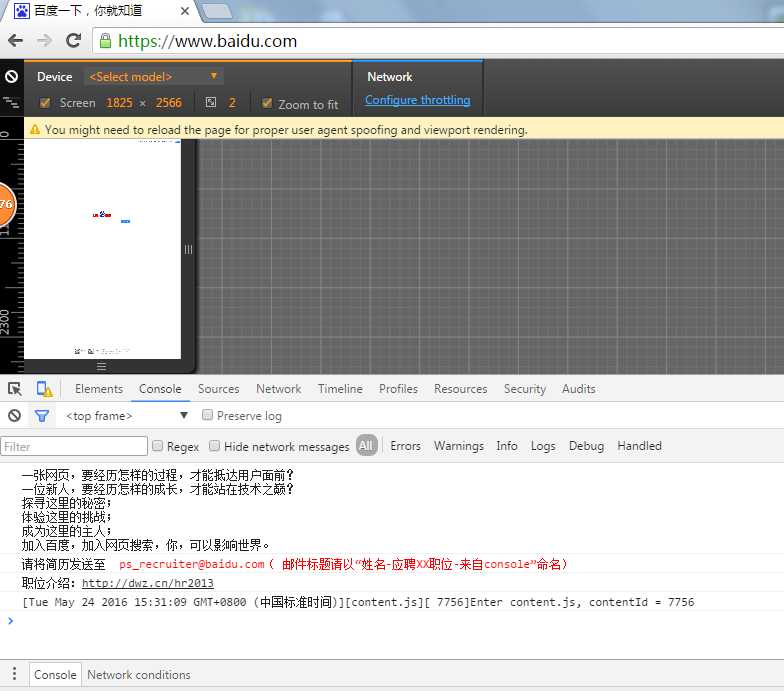The height and width of the screenshot is (691, 784).
Task: Switch to the Timeline tab
Action: (340, 388)
